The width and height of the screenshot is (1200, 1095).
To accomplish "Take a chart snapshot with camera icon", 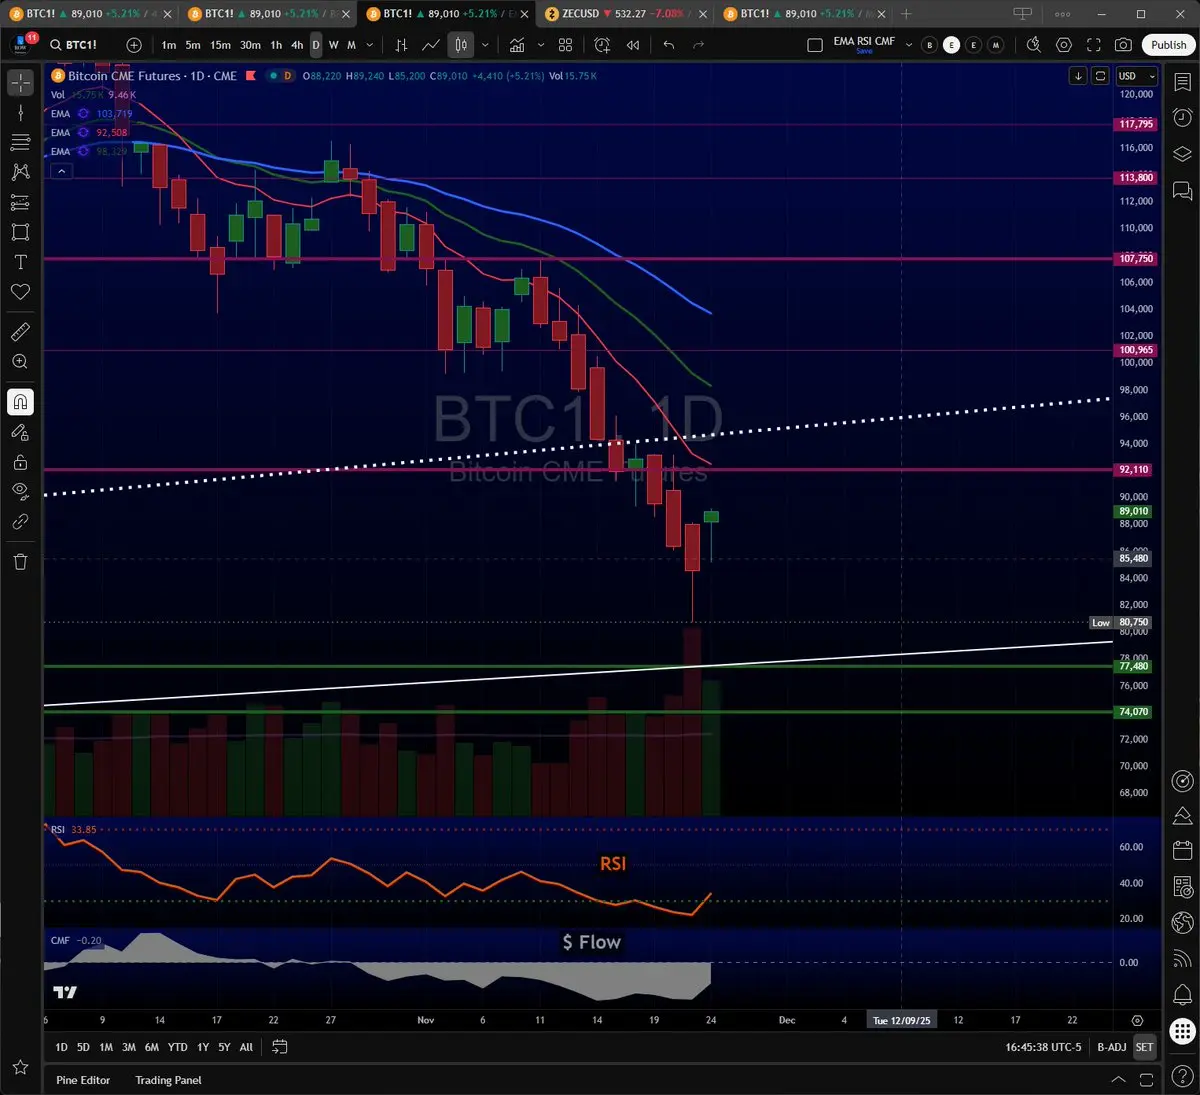I will pos(1124,45).
